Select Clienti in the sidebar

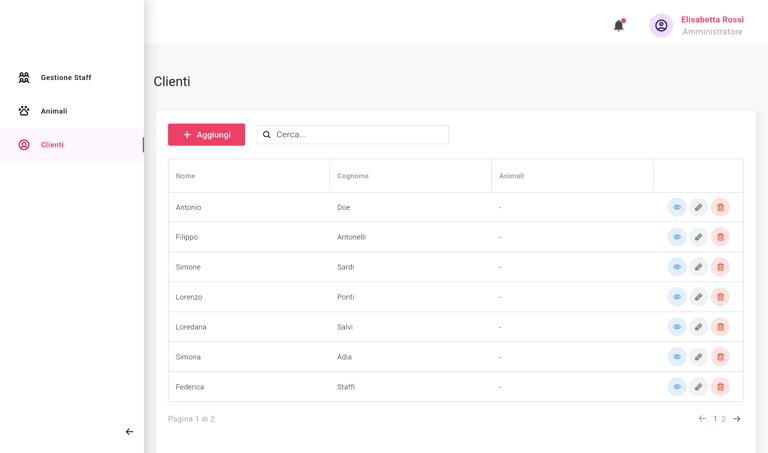click(52, 145)
